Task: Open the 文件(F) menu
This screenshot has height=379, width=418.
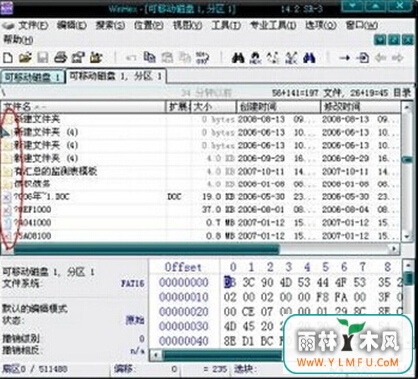Action: click(33, 25)
